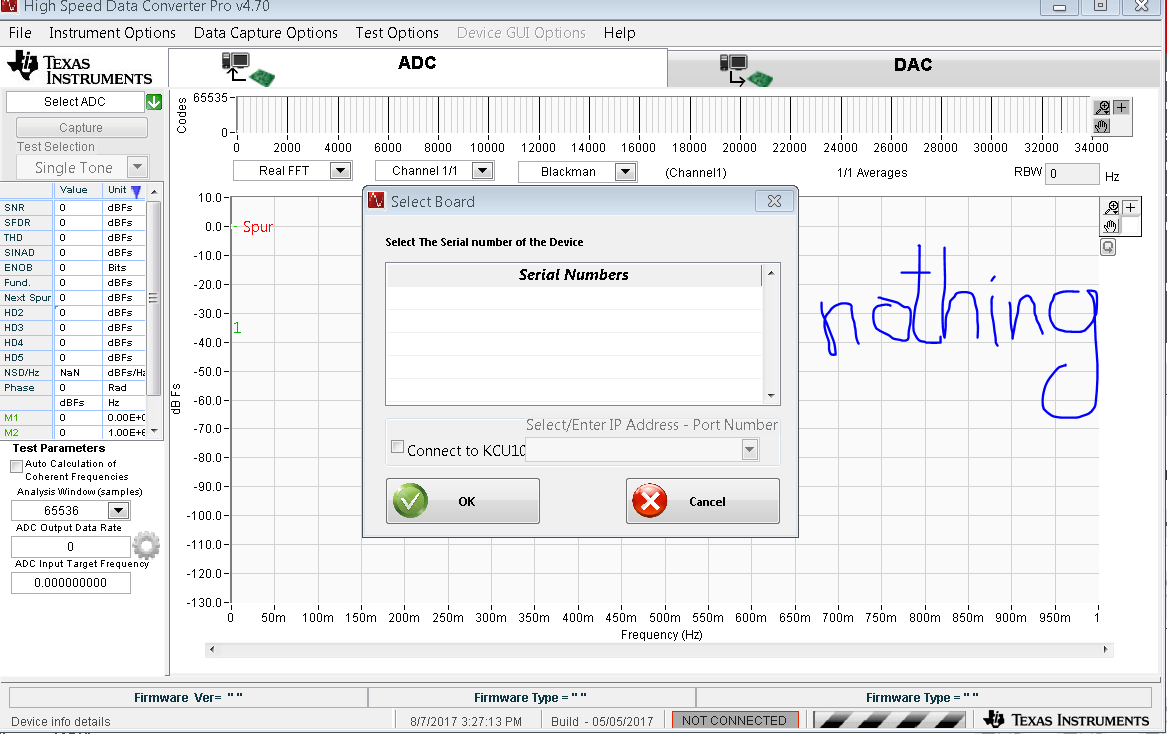Click the Build - 05/05/2017 status entry
1167x734 pixels.
tap(602, 721)
